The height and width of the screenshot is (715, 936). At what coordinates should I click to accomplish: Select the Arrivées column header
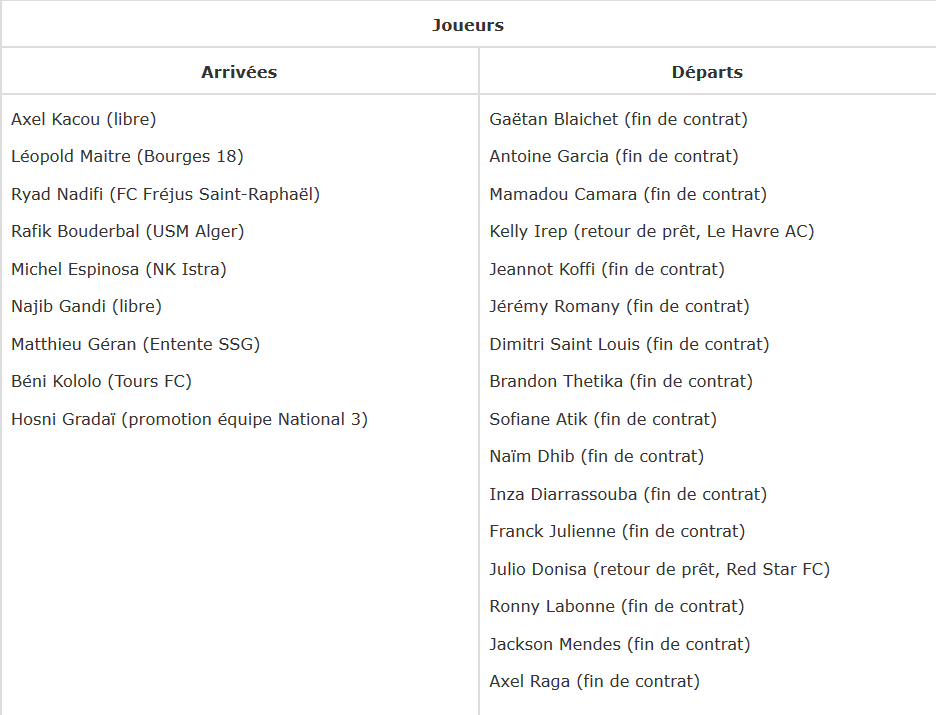point(239,72)
